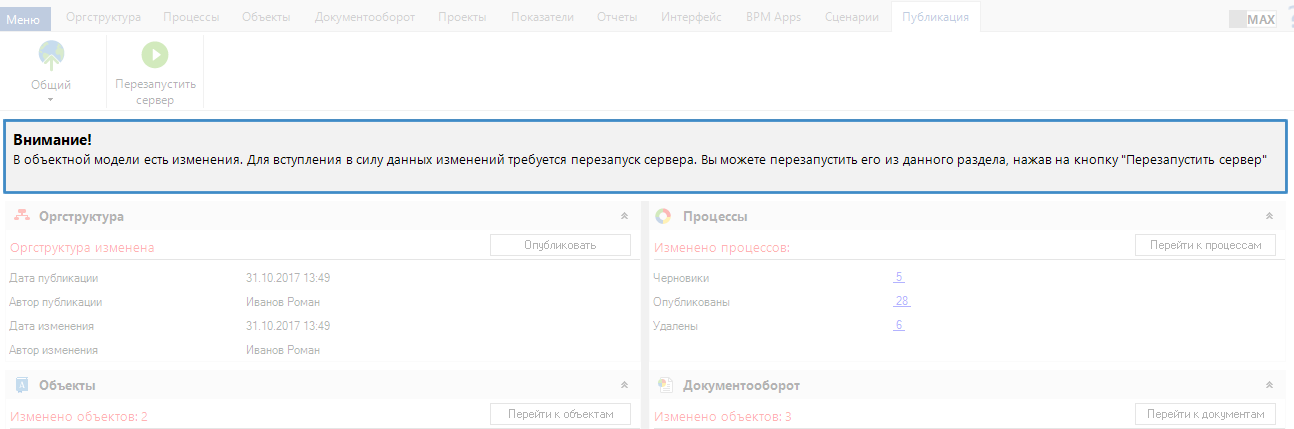Collapse the Процессы panel

(x=1269, y=216)
